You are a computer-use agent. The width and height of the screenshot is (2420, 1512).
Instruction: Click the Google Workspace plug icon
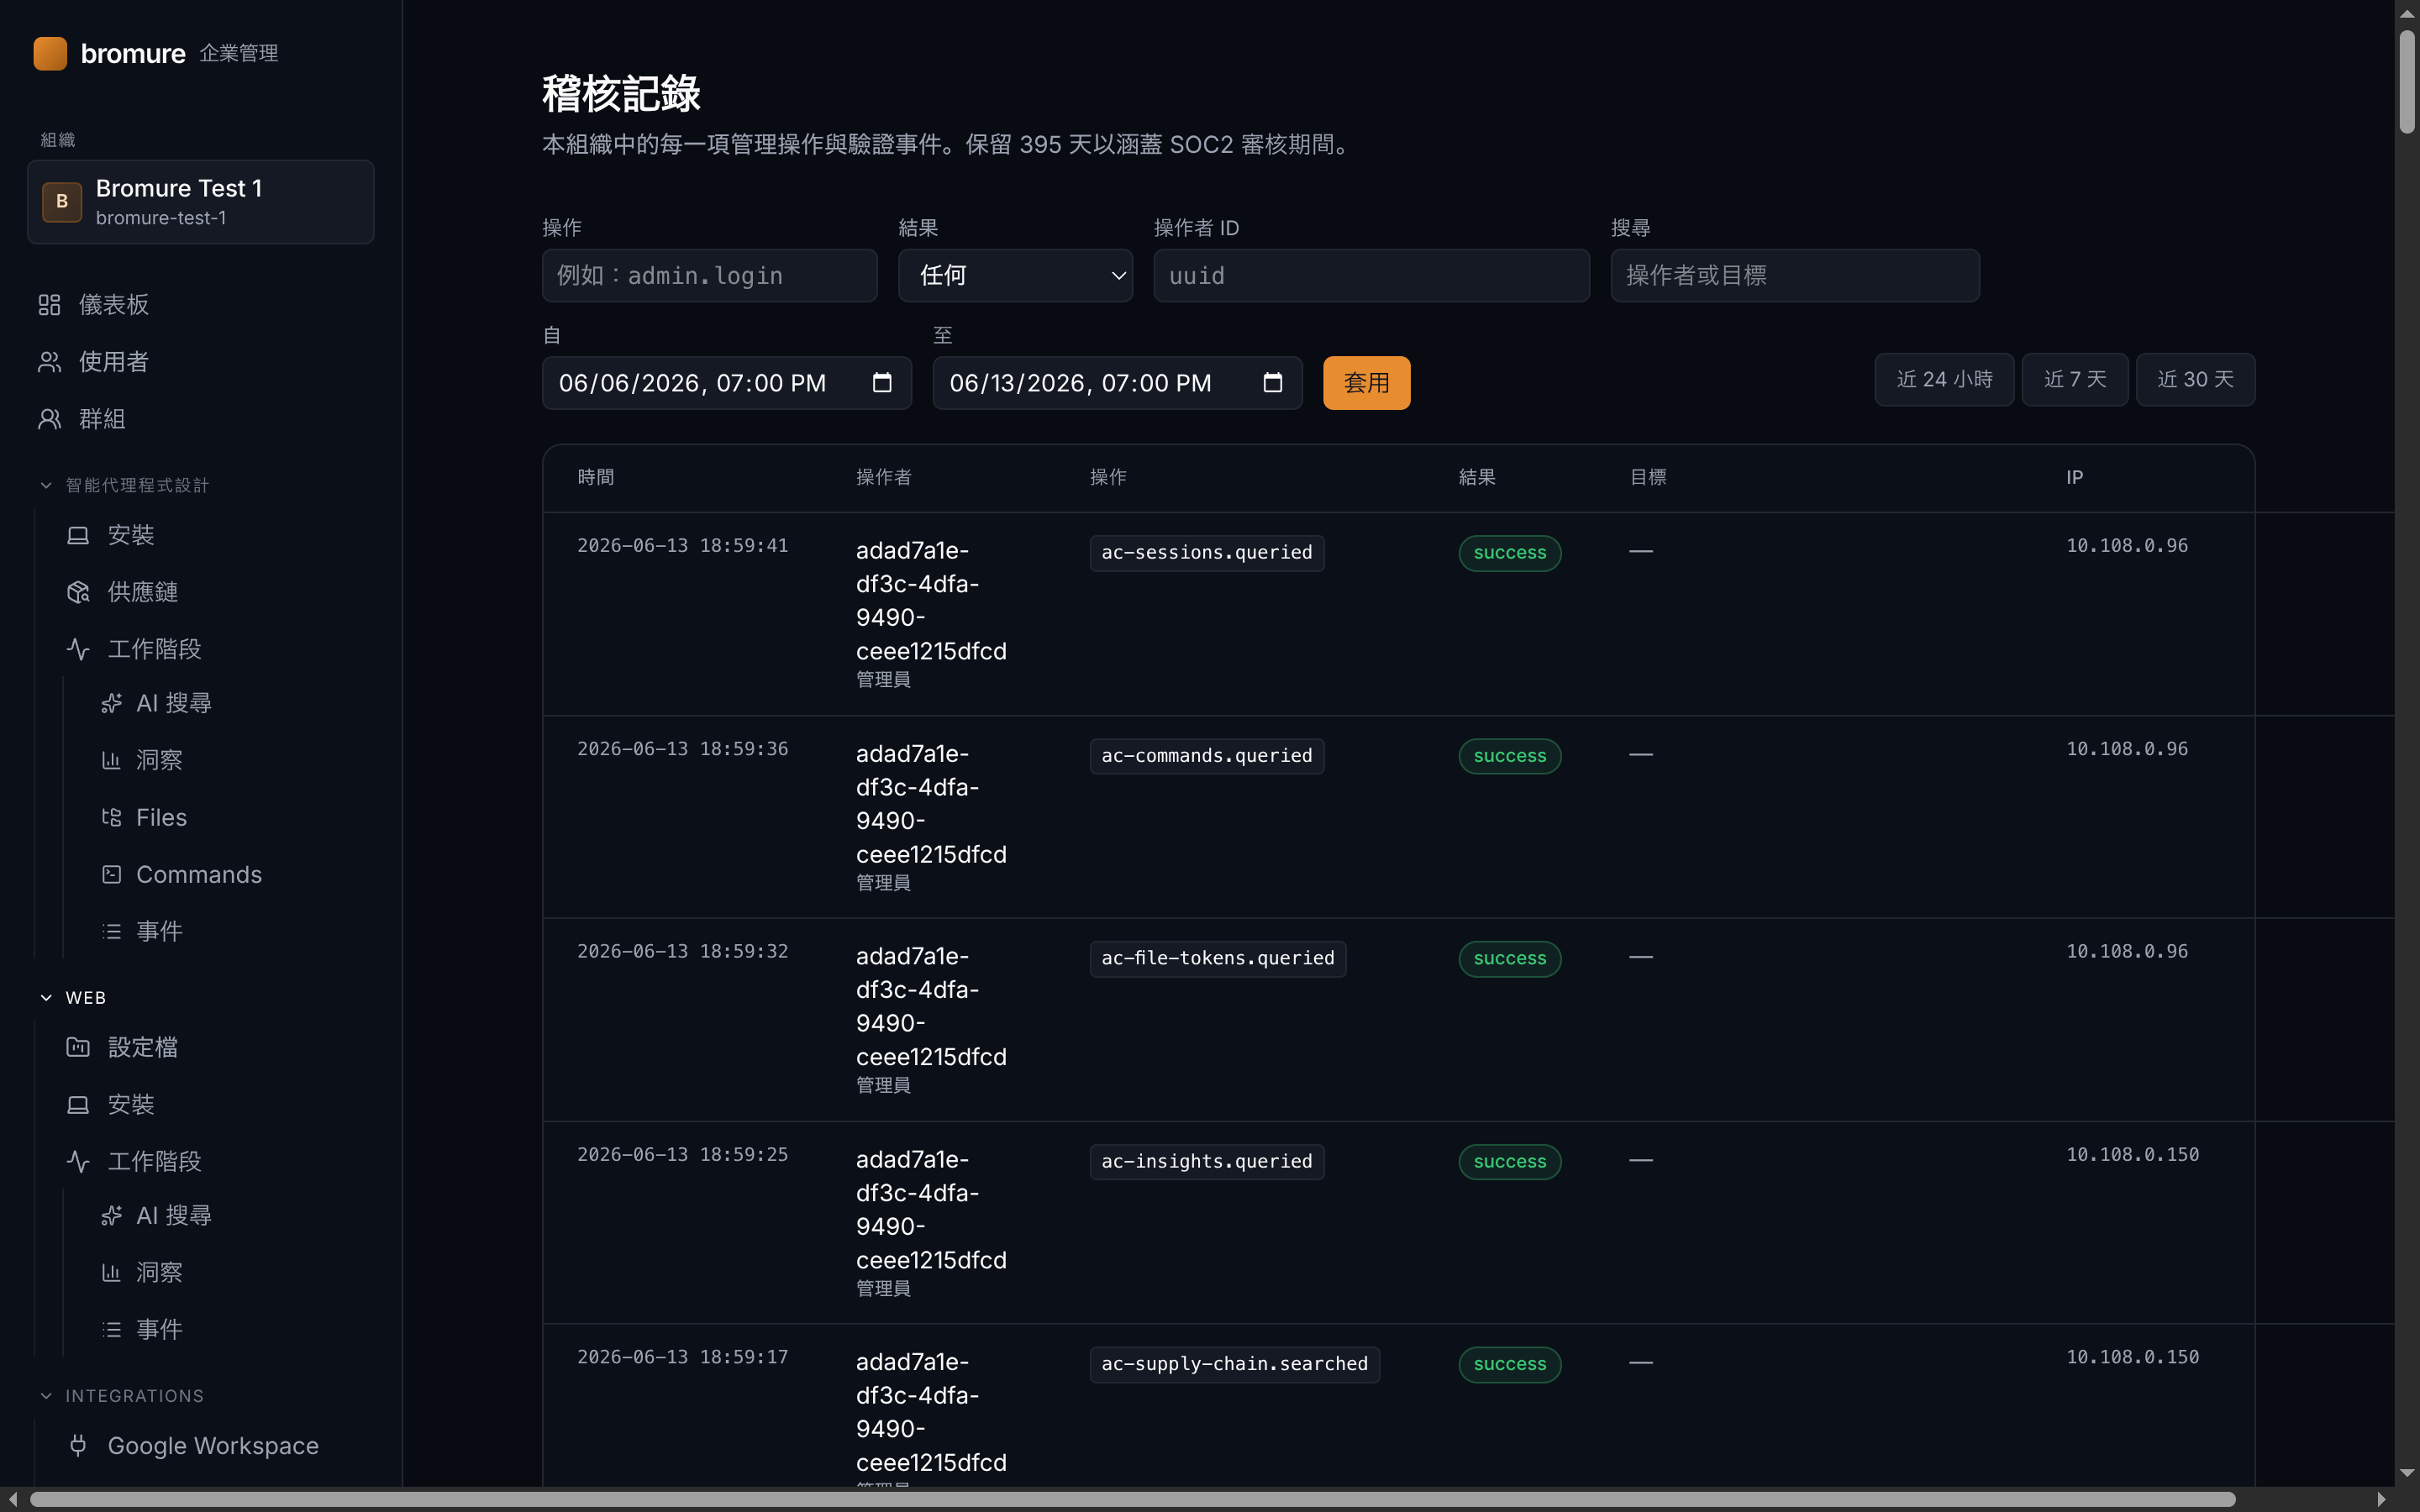click(x=78, y=1445)
